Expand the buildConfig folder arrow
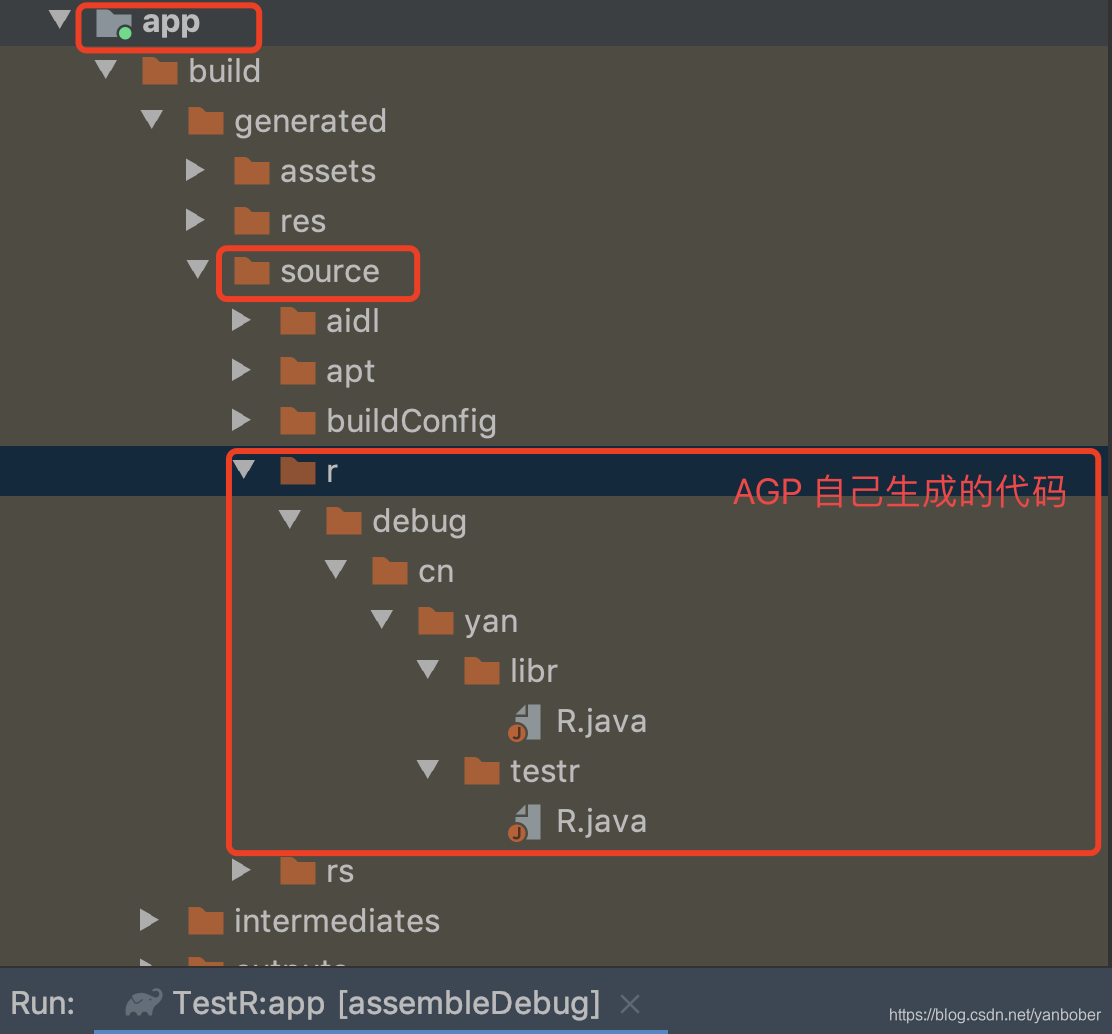1112x1034 pixels. point(241,421)
